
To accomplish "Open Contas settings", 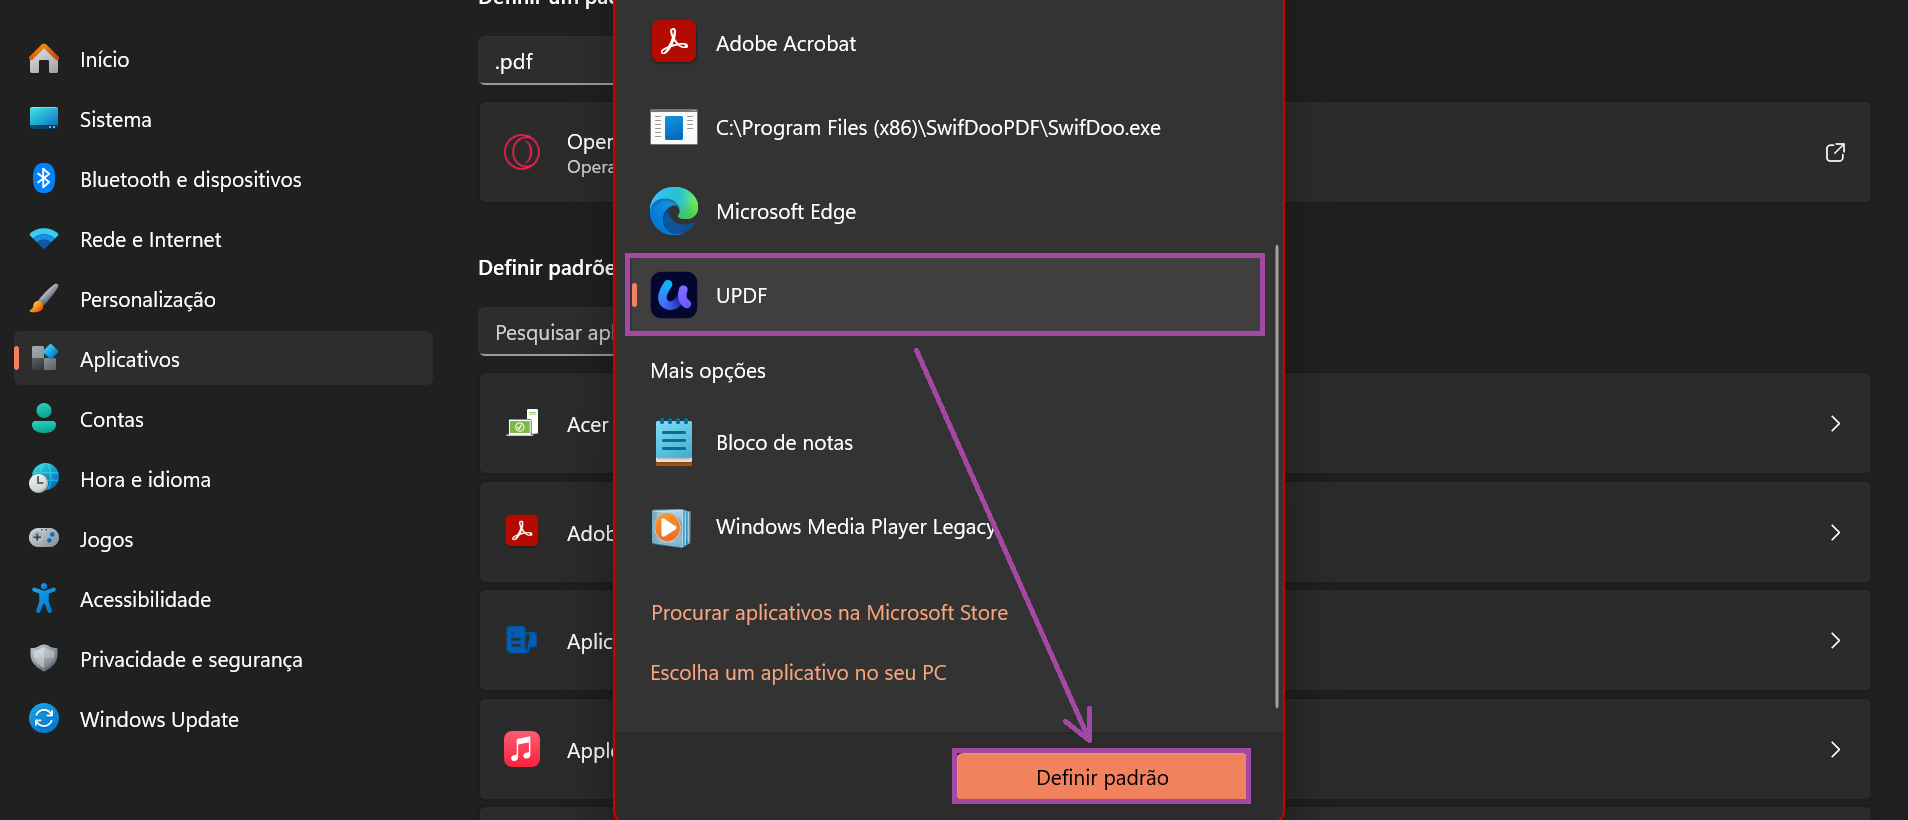I will [x=224, y=419].
